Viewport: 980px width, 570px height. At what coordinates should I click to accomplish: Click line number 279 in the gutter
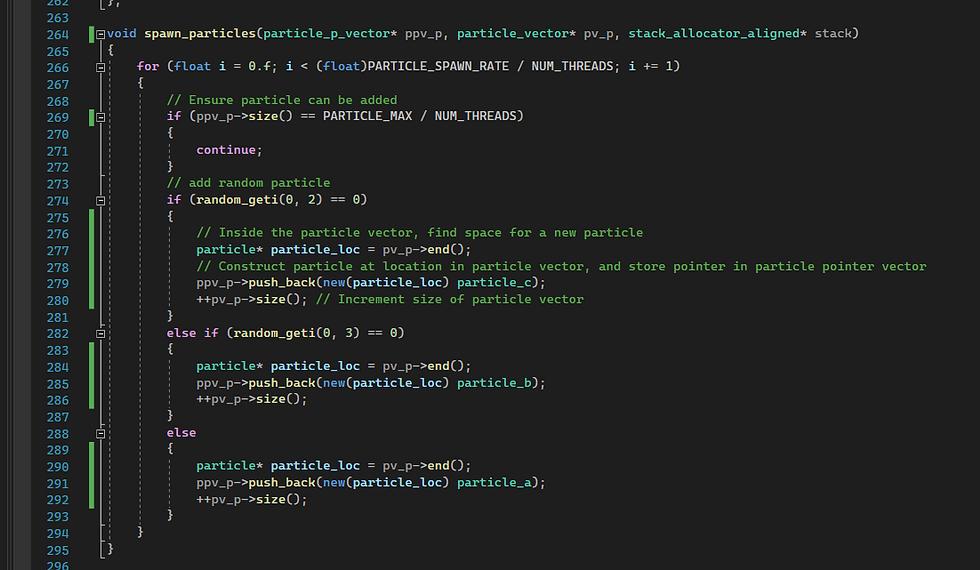[x=58, y=284]
